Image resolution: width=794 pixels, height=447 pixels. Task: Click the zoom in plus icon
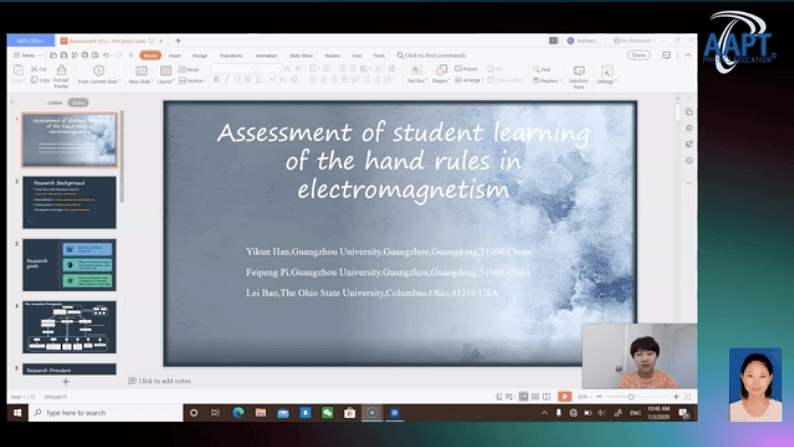(676, 396)
